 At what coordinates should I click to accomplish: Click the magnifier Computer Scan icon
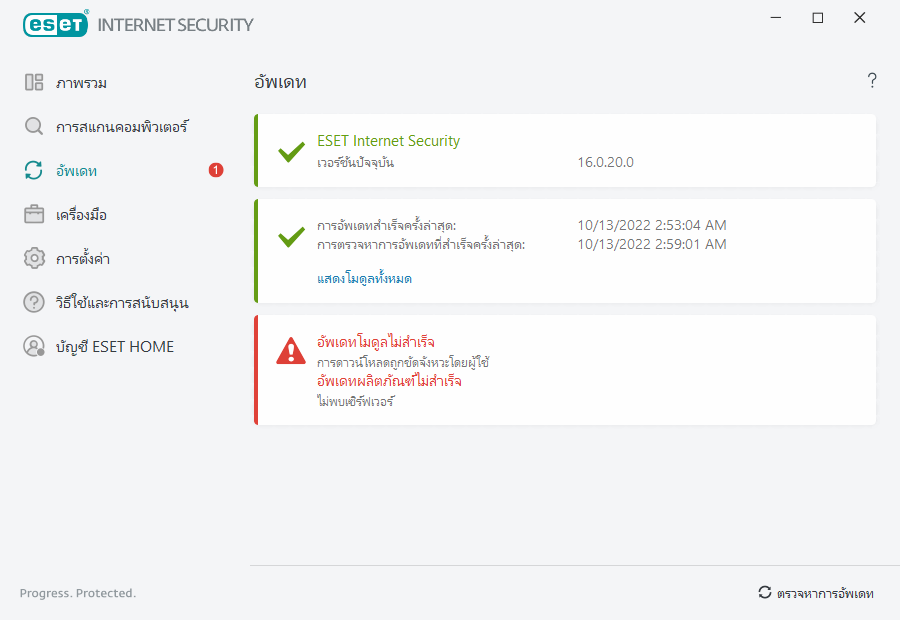[x=34, y=127]
